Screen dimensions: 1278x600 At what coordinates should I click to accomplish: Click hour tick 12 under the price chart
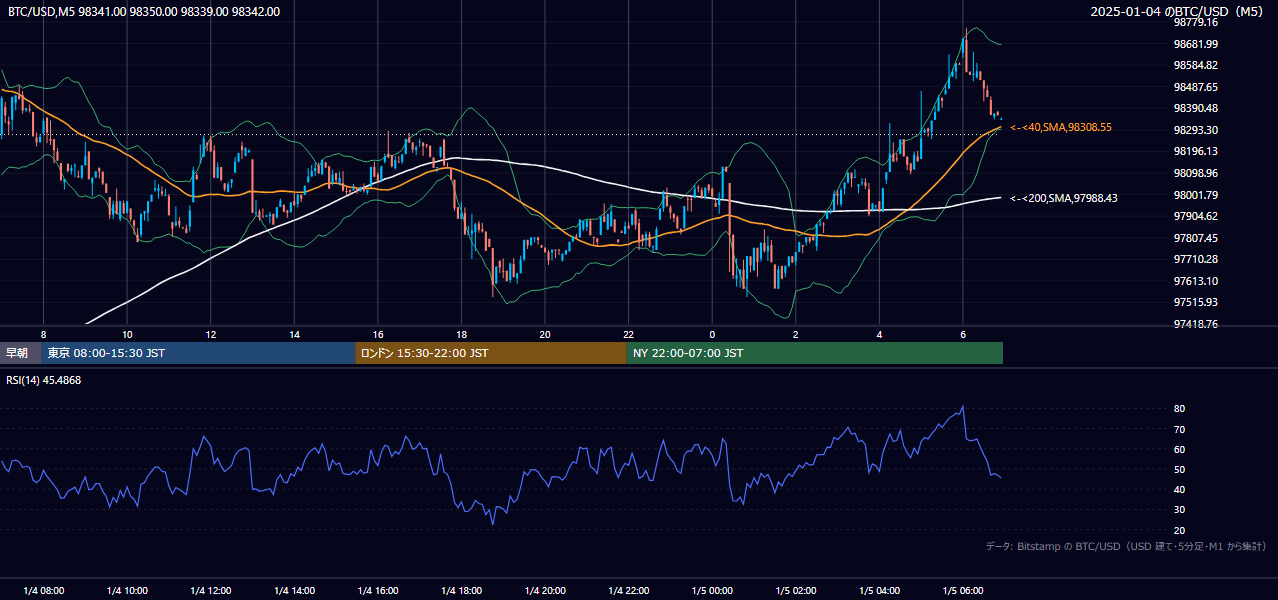tap(211, 334)
